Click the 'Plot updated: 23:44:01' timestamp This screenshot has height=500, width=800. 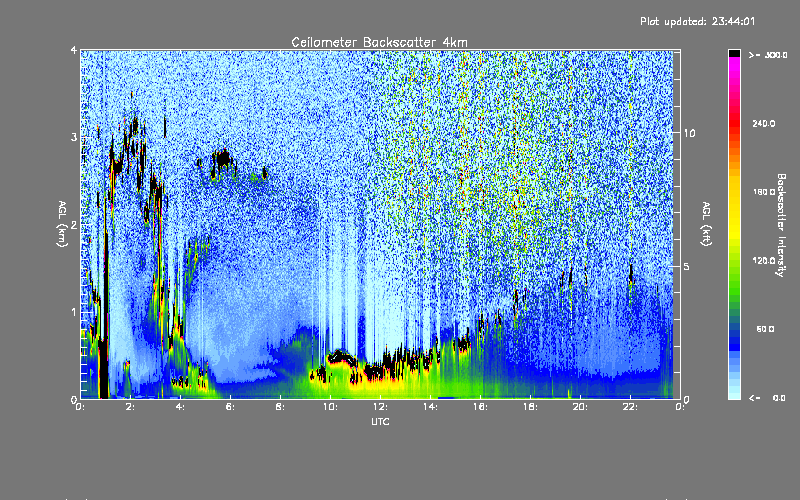pos(697,21)
